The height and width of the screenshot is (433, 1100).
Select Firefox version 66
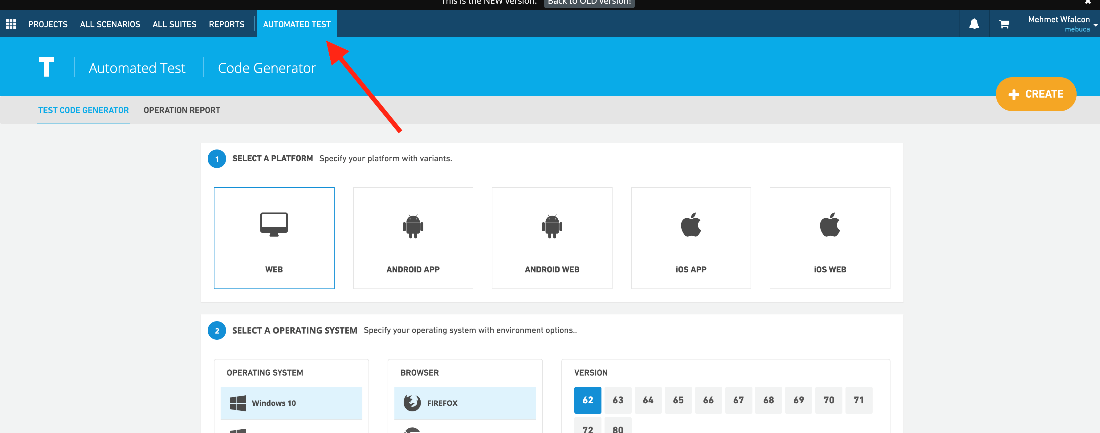tap(709, 400)
